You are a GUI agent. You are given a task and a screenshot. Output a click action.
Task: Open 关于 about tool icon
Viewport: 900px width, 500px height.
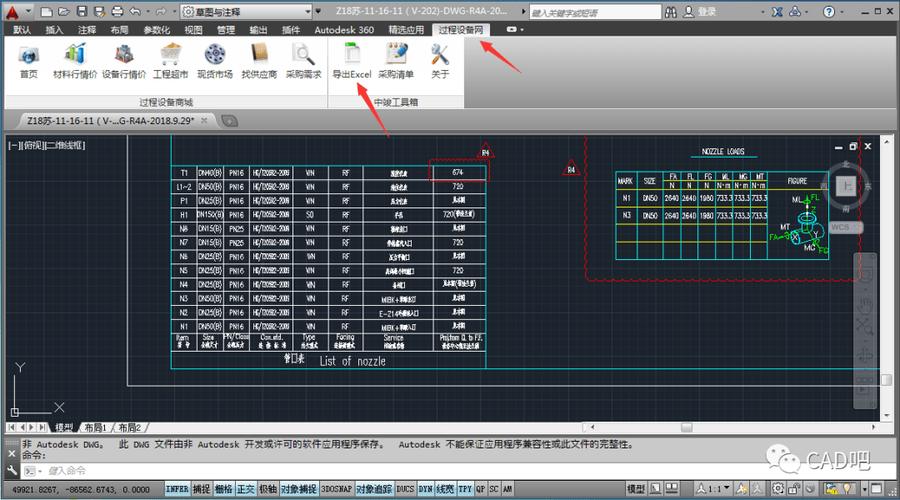pos(440,63)
